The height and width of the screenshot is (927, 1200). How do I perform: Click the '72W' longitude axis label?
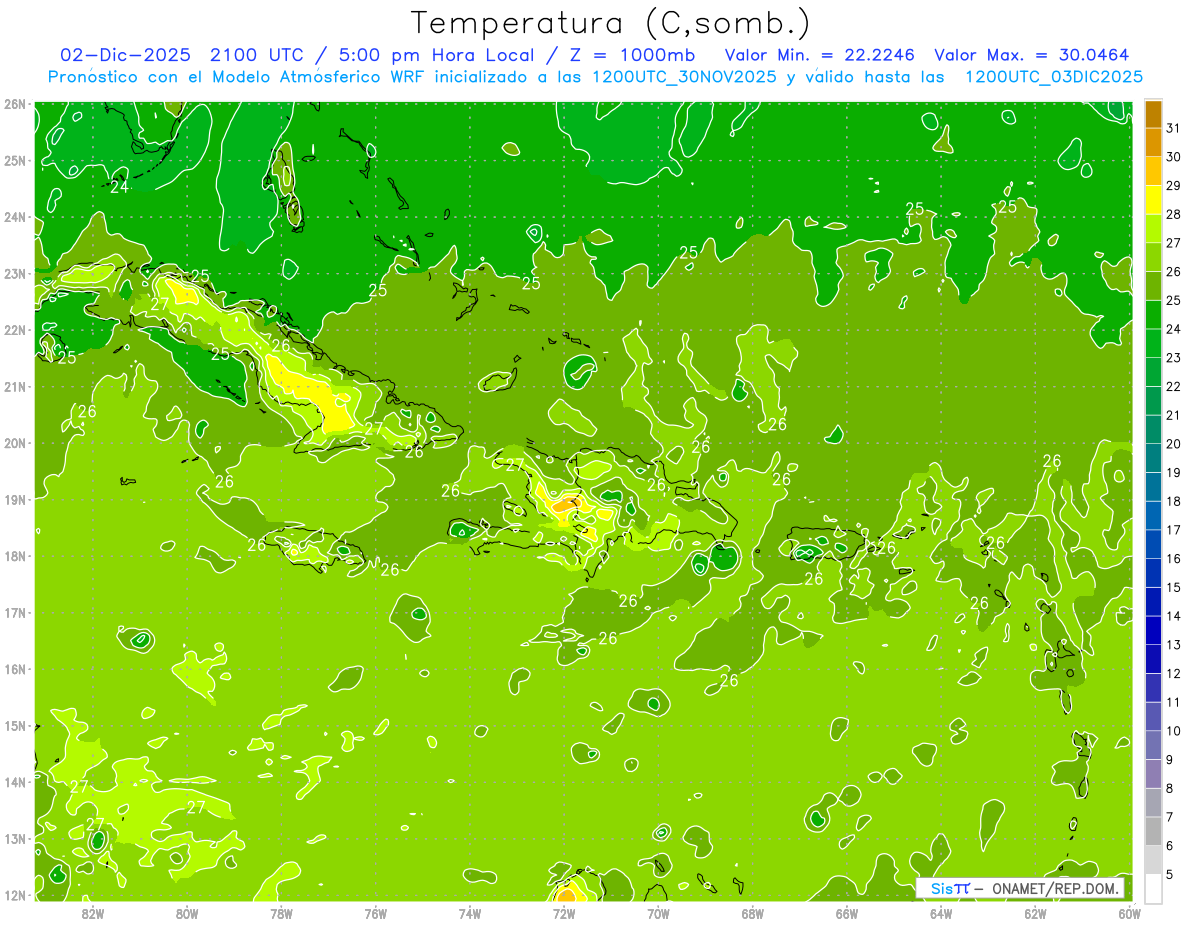564,913
